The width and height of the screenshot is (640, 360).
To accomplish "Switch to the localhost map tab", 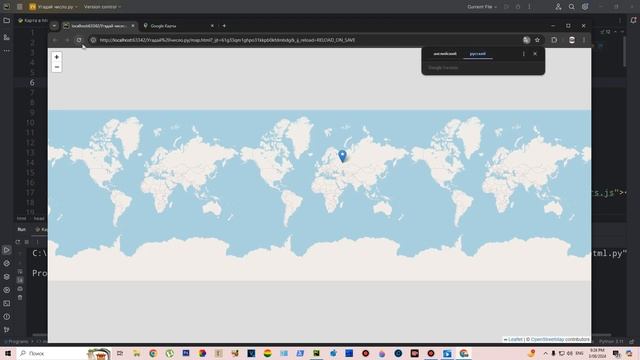I will click(x=98, y=26).
